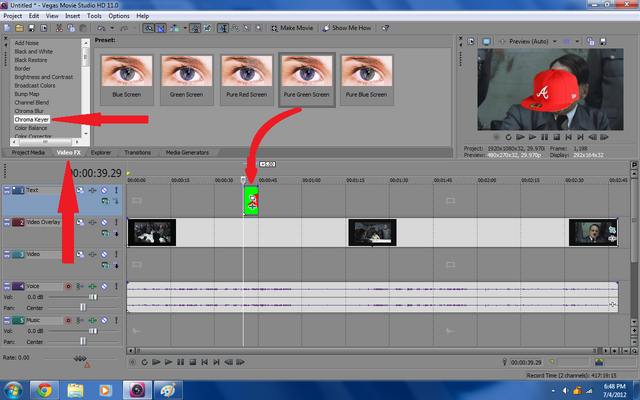The image size is (640, 400).
Task: Click Preview on external monitor icon
Action: click(x=486, y=42)
